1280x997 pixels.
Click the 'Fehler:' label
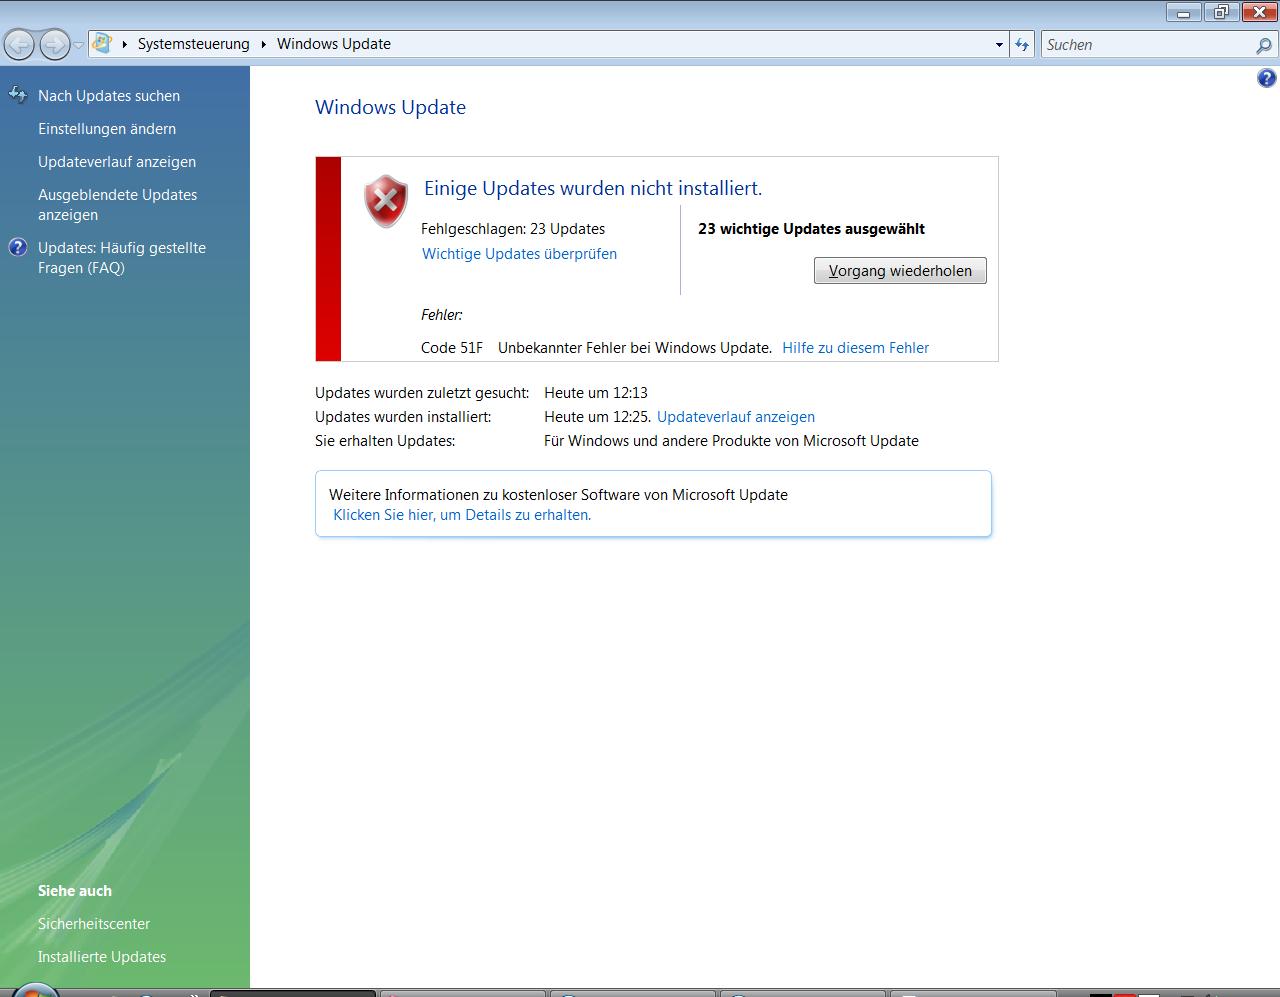point(442,315)
